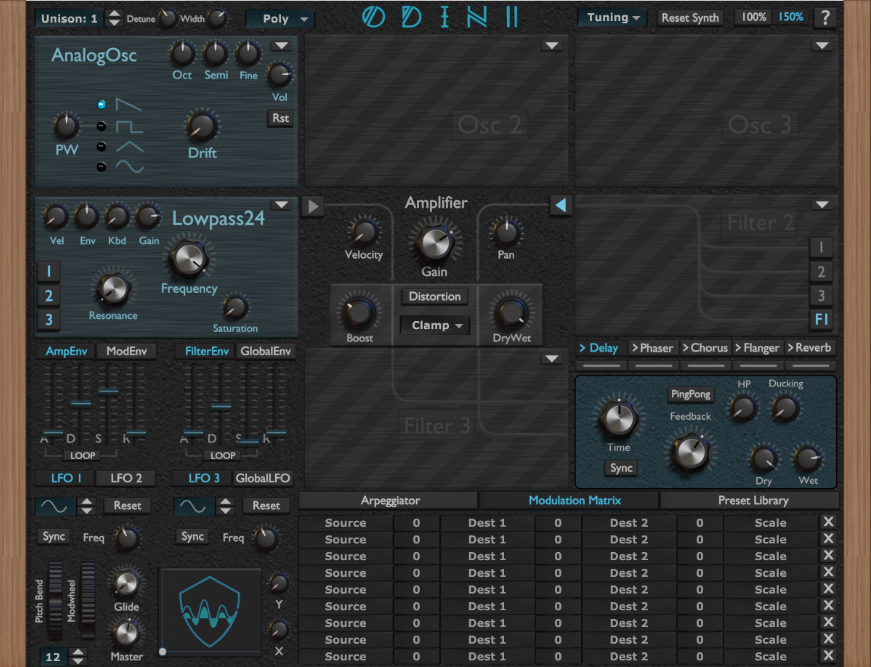Open the Osc 3 type dropdown arrow
This screenshot has height=667, width=871.
(x=822, y=46)
